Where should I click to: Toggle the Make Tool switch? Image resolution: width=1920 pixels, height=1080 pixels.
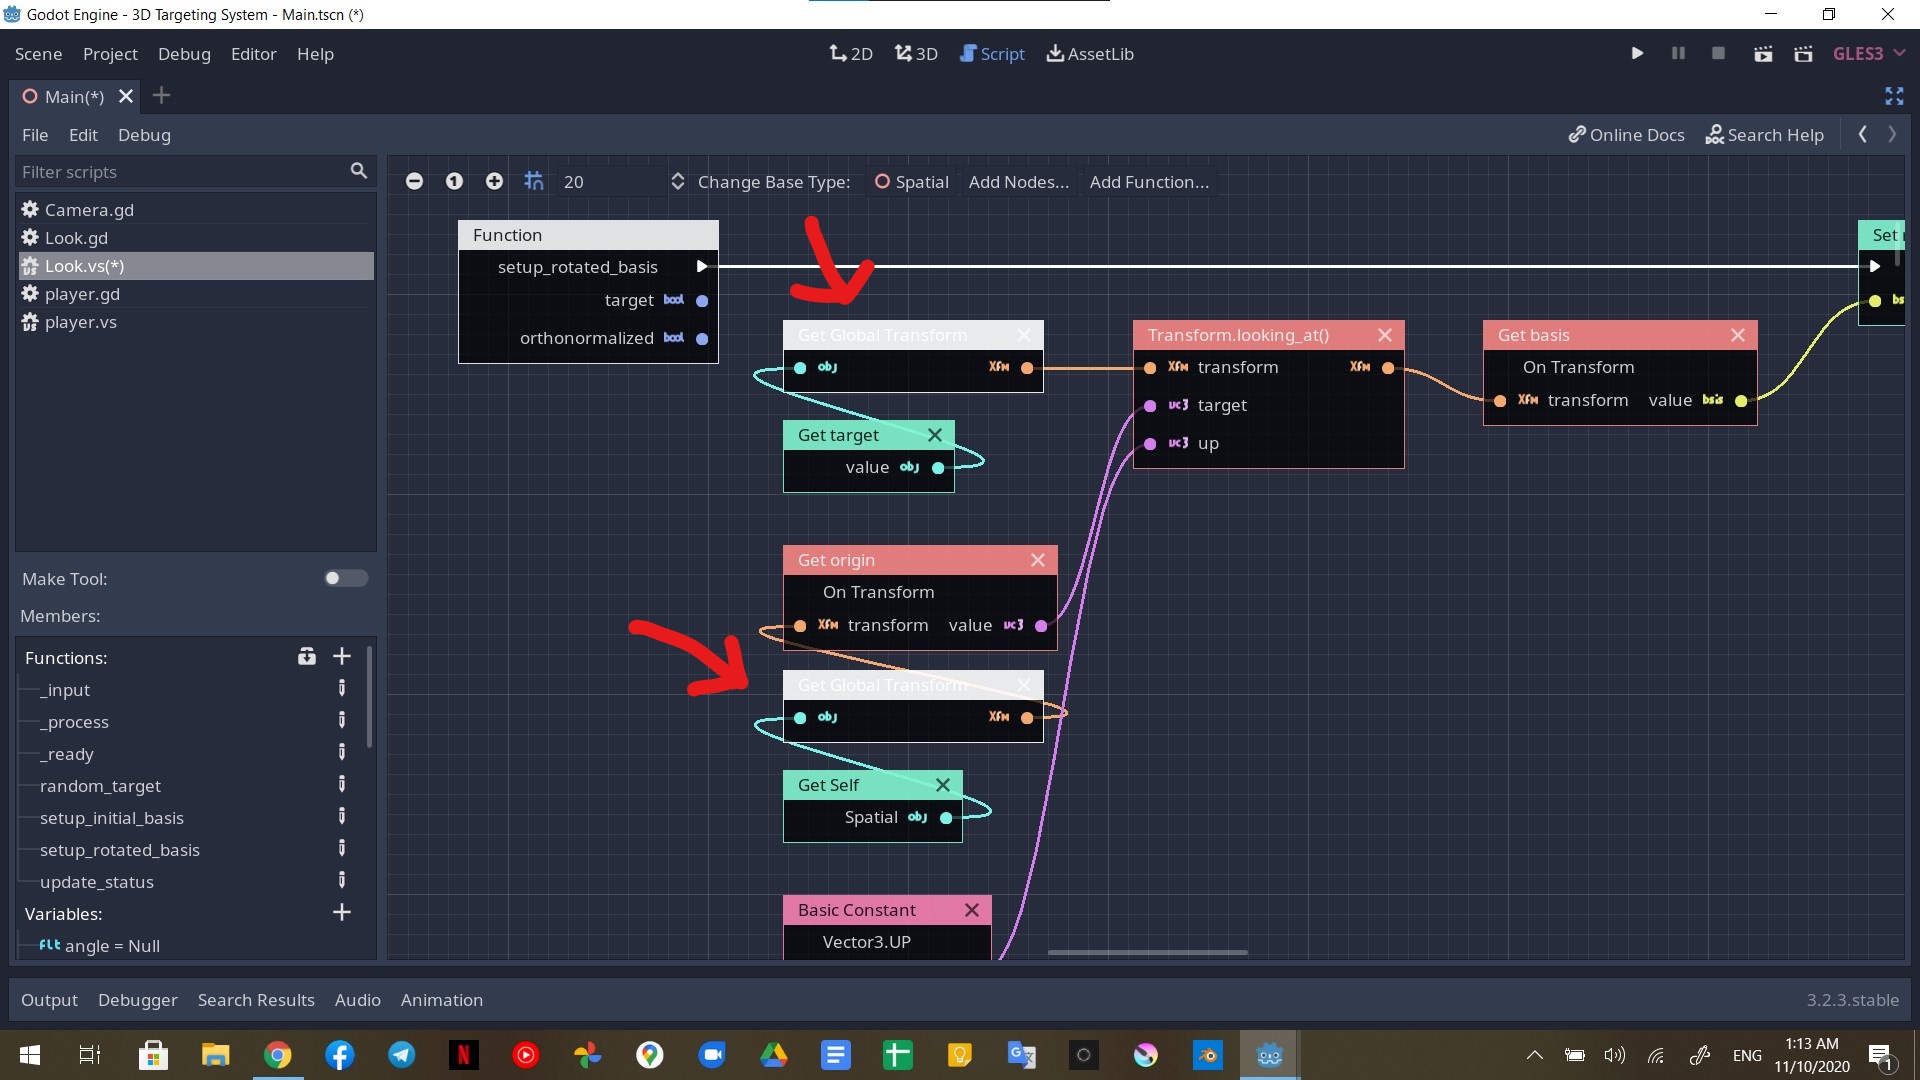pos(345,578)
